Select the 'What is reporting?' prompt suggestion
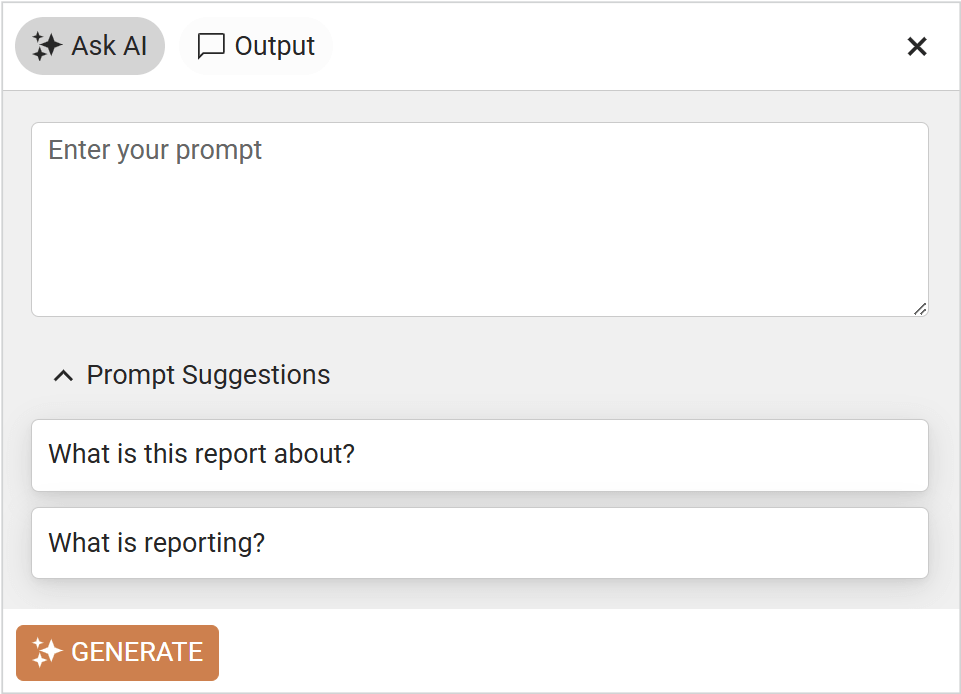The image size is (961, 694). click(480, 543)
